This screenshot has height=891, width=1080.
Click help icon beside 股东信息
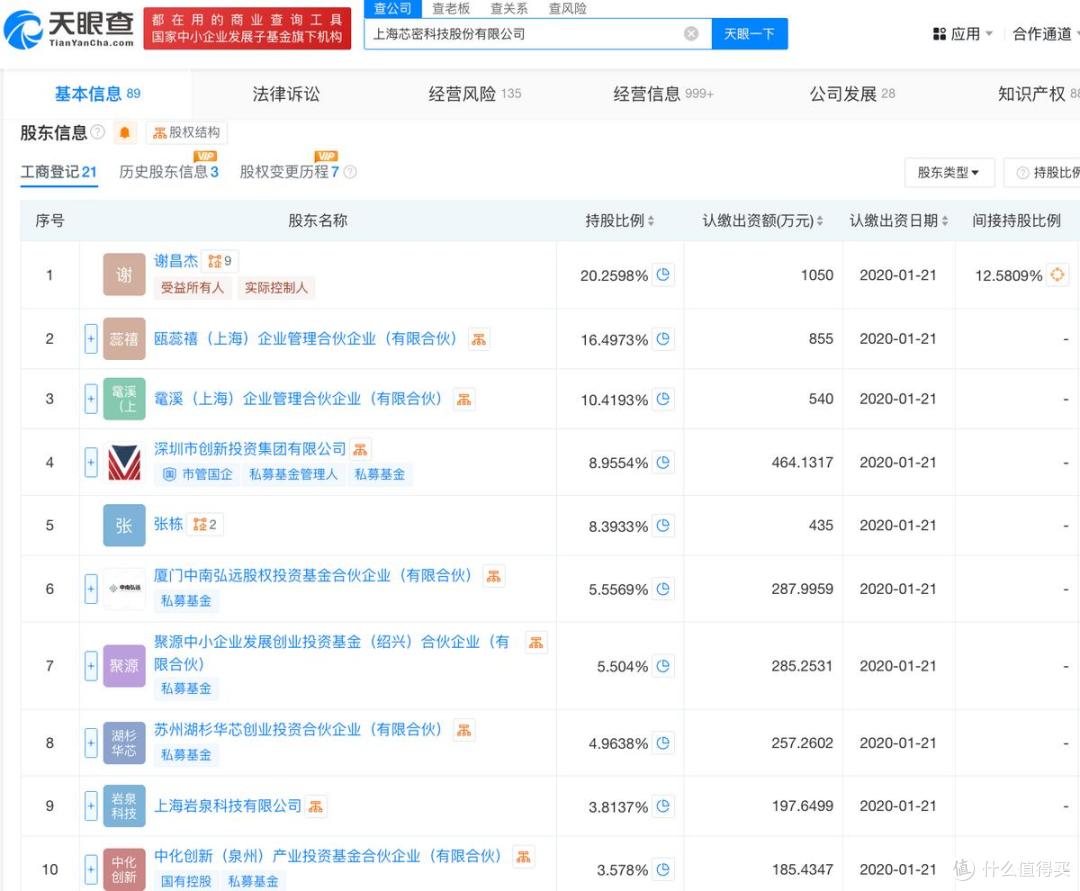click(x=98, y=132)
